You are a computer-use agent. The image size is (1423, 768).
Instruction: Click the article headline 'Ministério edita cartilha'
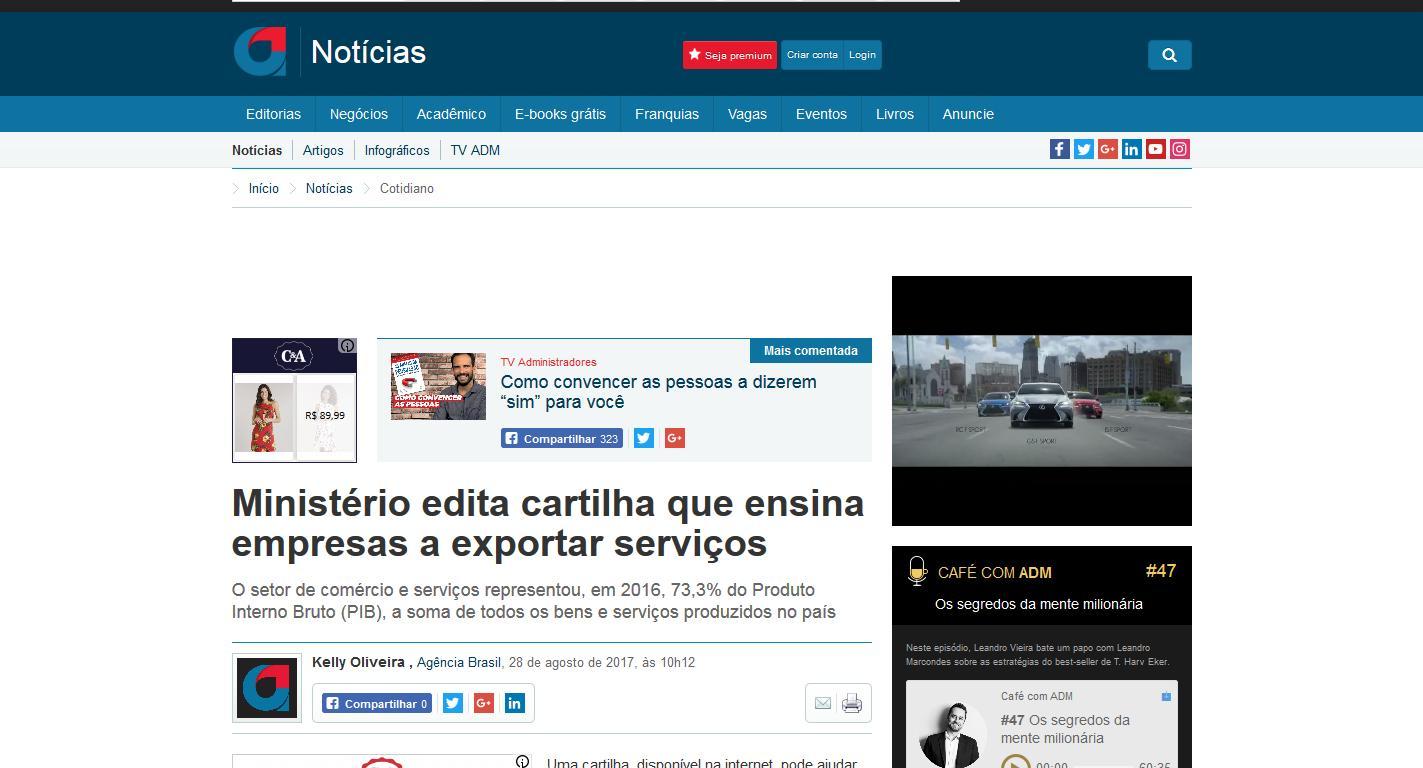548,523
